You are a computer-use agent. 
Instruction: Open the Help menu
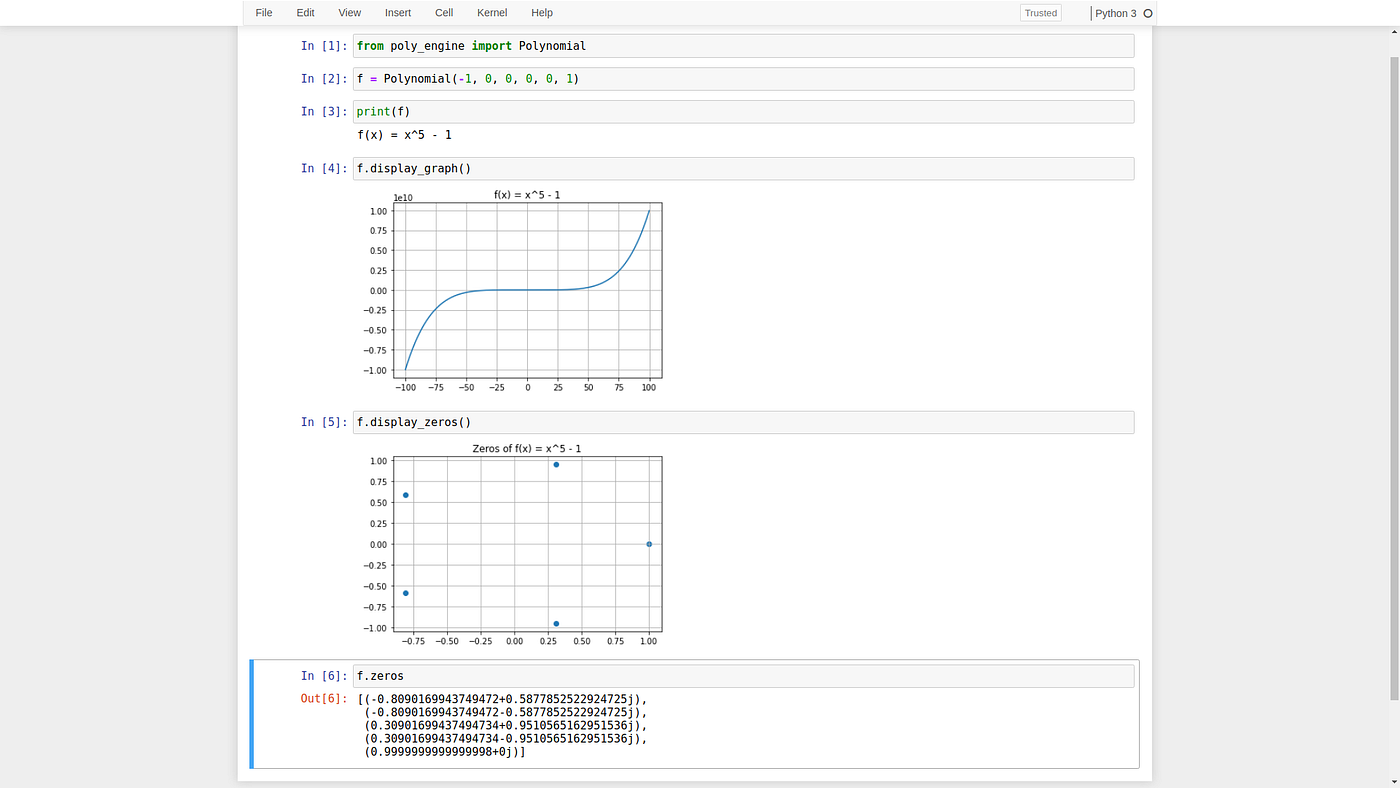click(x=542, y=12)
